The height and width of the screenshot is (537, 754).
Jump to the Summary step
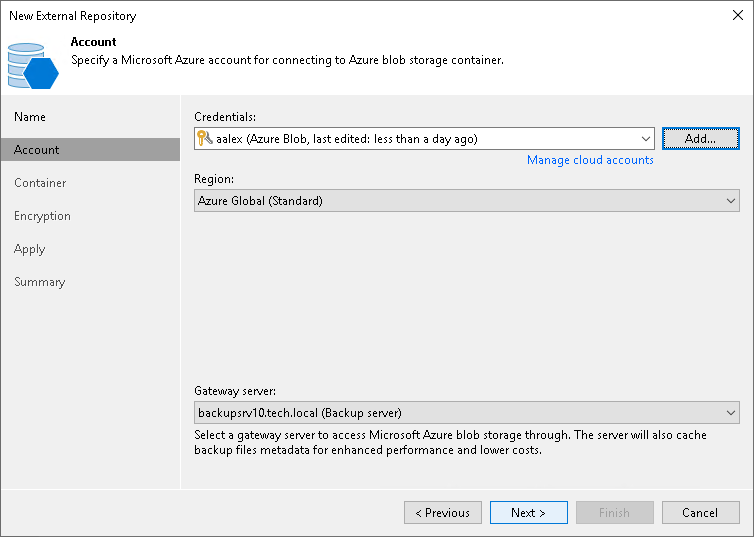(40, 282)
